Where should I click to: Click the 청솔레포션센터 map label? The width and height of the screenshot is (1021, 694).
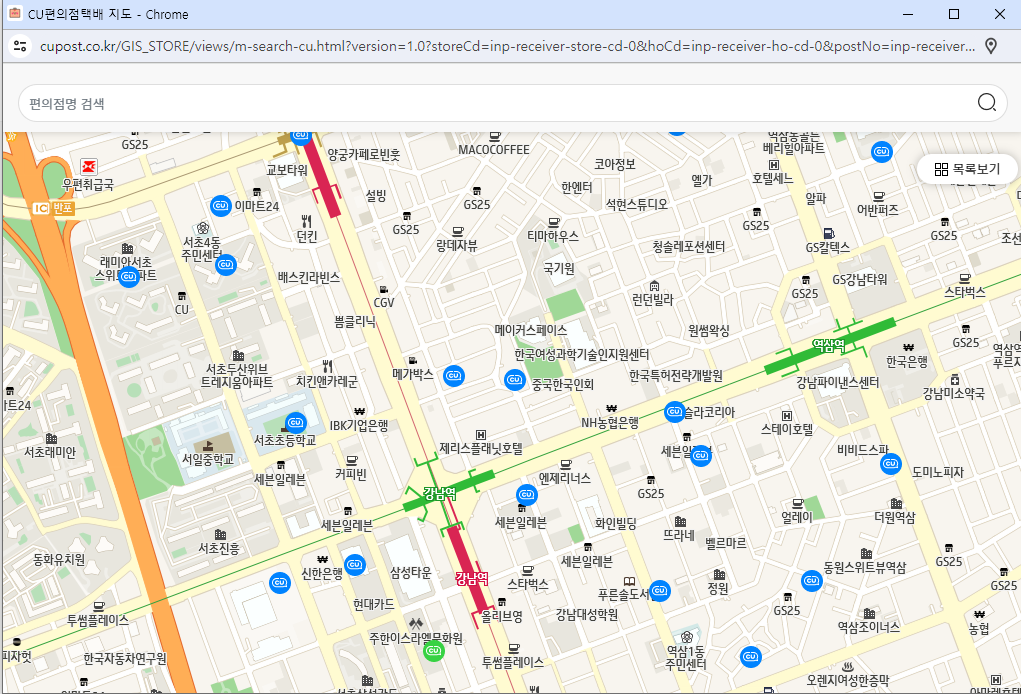tap(689, 247)
